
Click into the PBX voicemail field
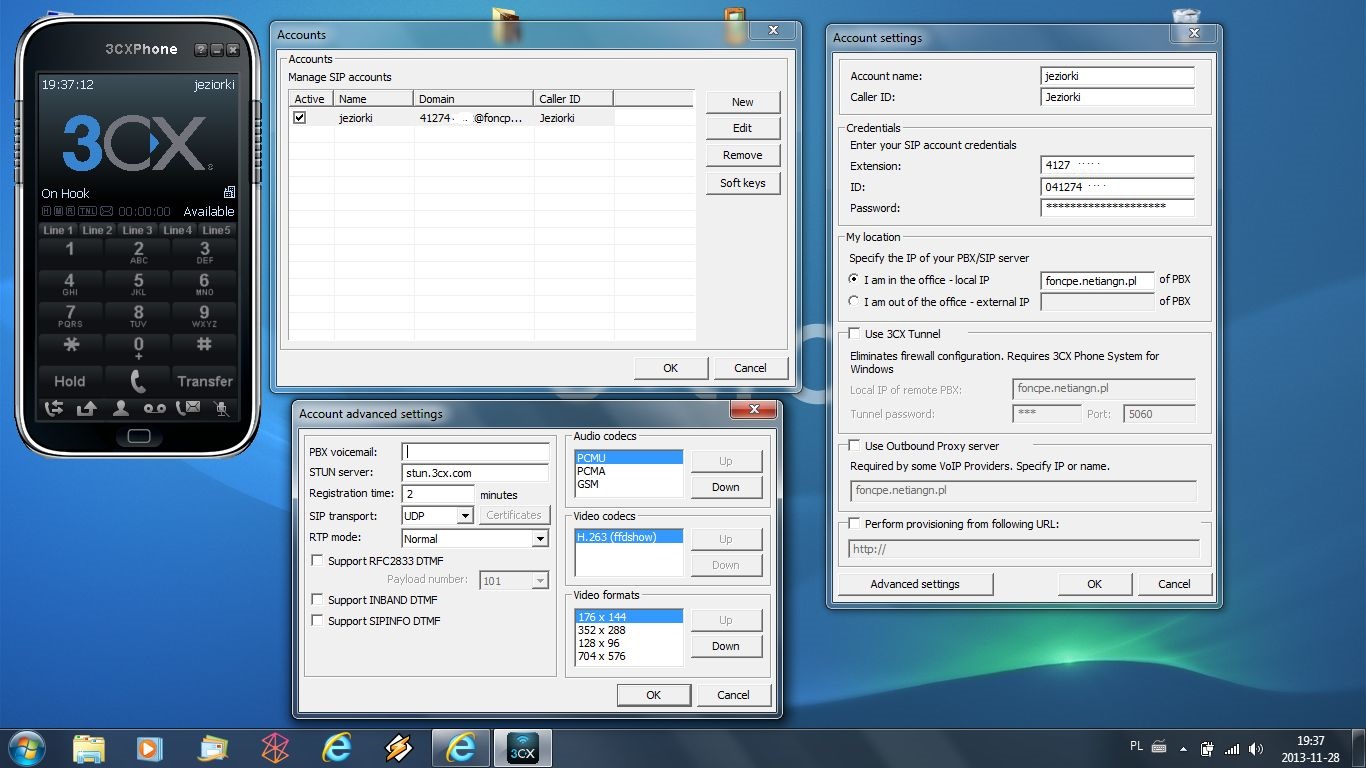[x=475, y=452]
